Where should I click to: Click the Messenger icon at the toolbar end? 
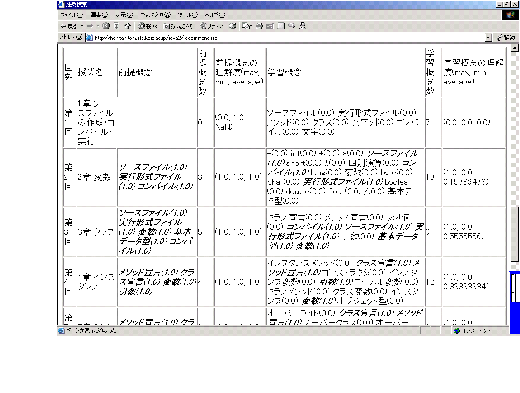click(302, 26)
